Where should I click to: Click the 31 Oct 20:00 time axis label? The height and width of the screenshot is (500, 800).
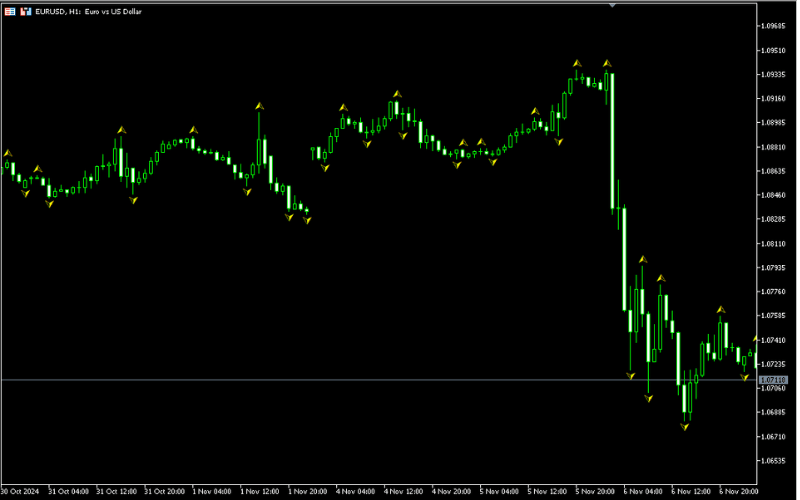click(164, 491)
